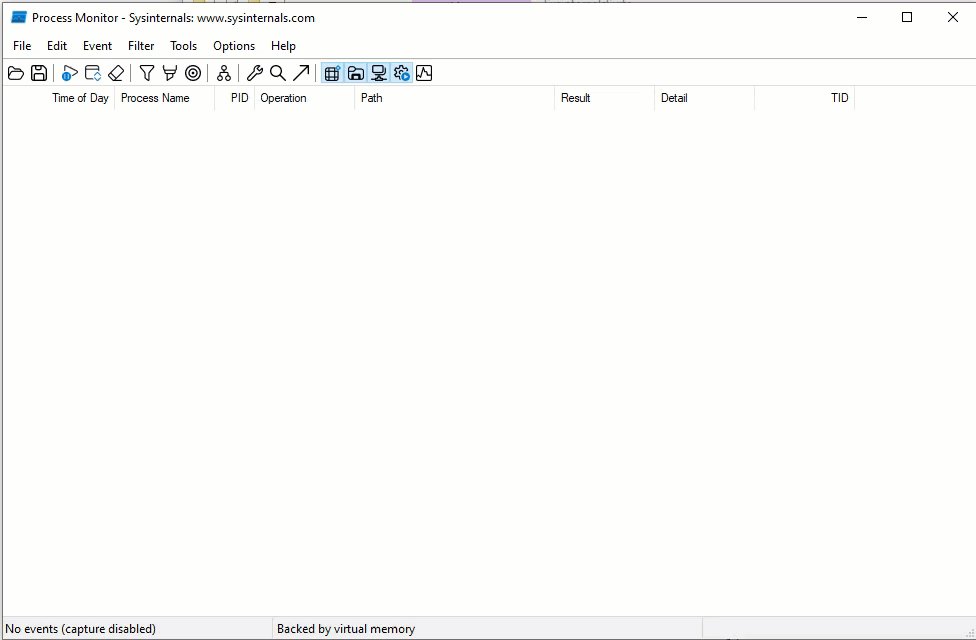Image resolution: width=976 pixels, height=640 pixels.
Task: Open the Options menu
Action: [234, 46]
